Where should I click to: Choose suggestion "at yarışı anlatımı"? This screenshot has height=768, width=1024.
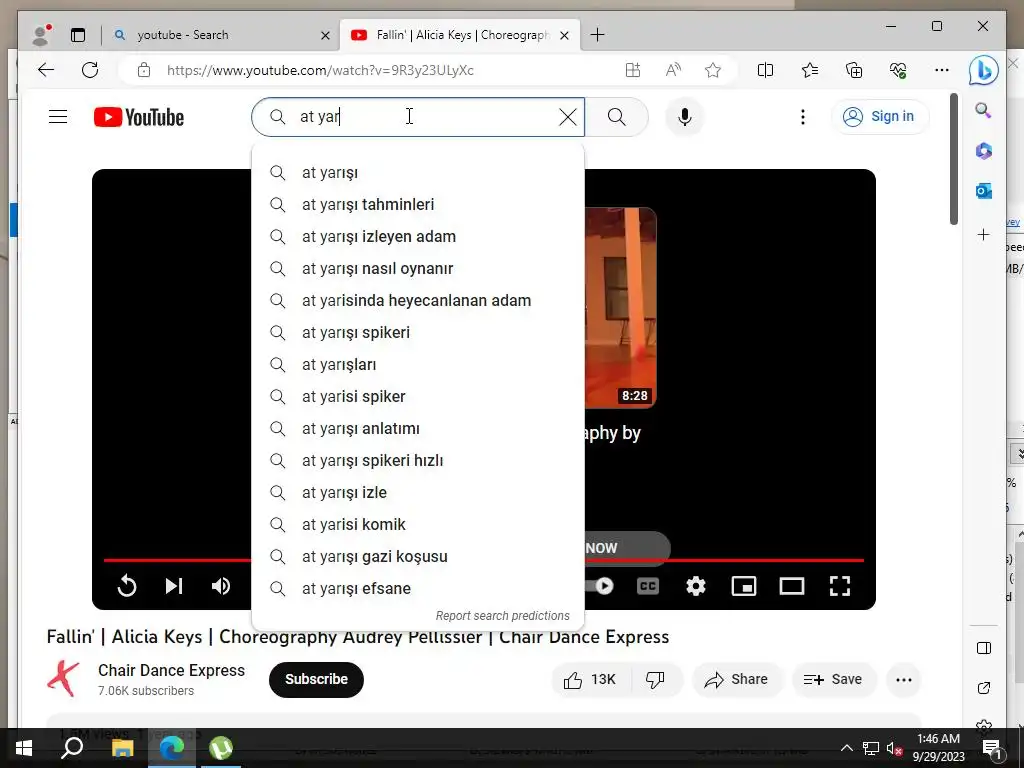(x=418, y=428)
